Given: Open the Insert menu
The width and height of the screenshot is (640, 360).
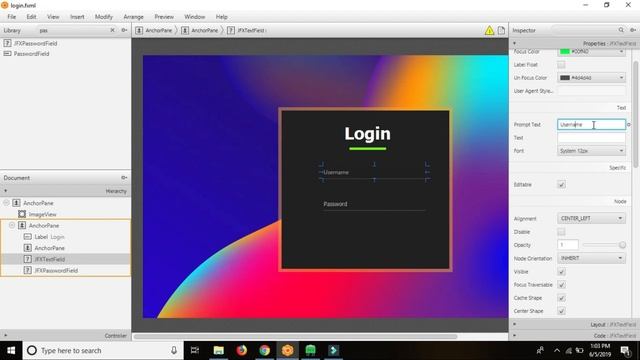Looking at the screenshot, I should 77,17.
